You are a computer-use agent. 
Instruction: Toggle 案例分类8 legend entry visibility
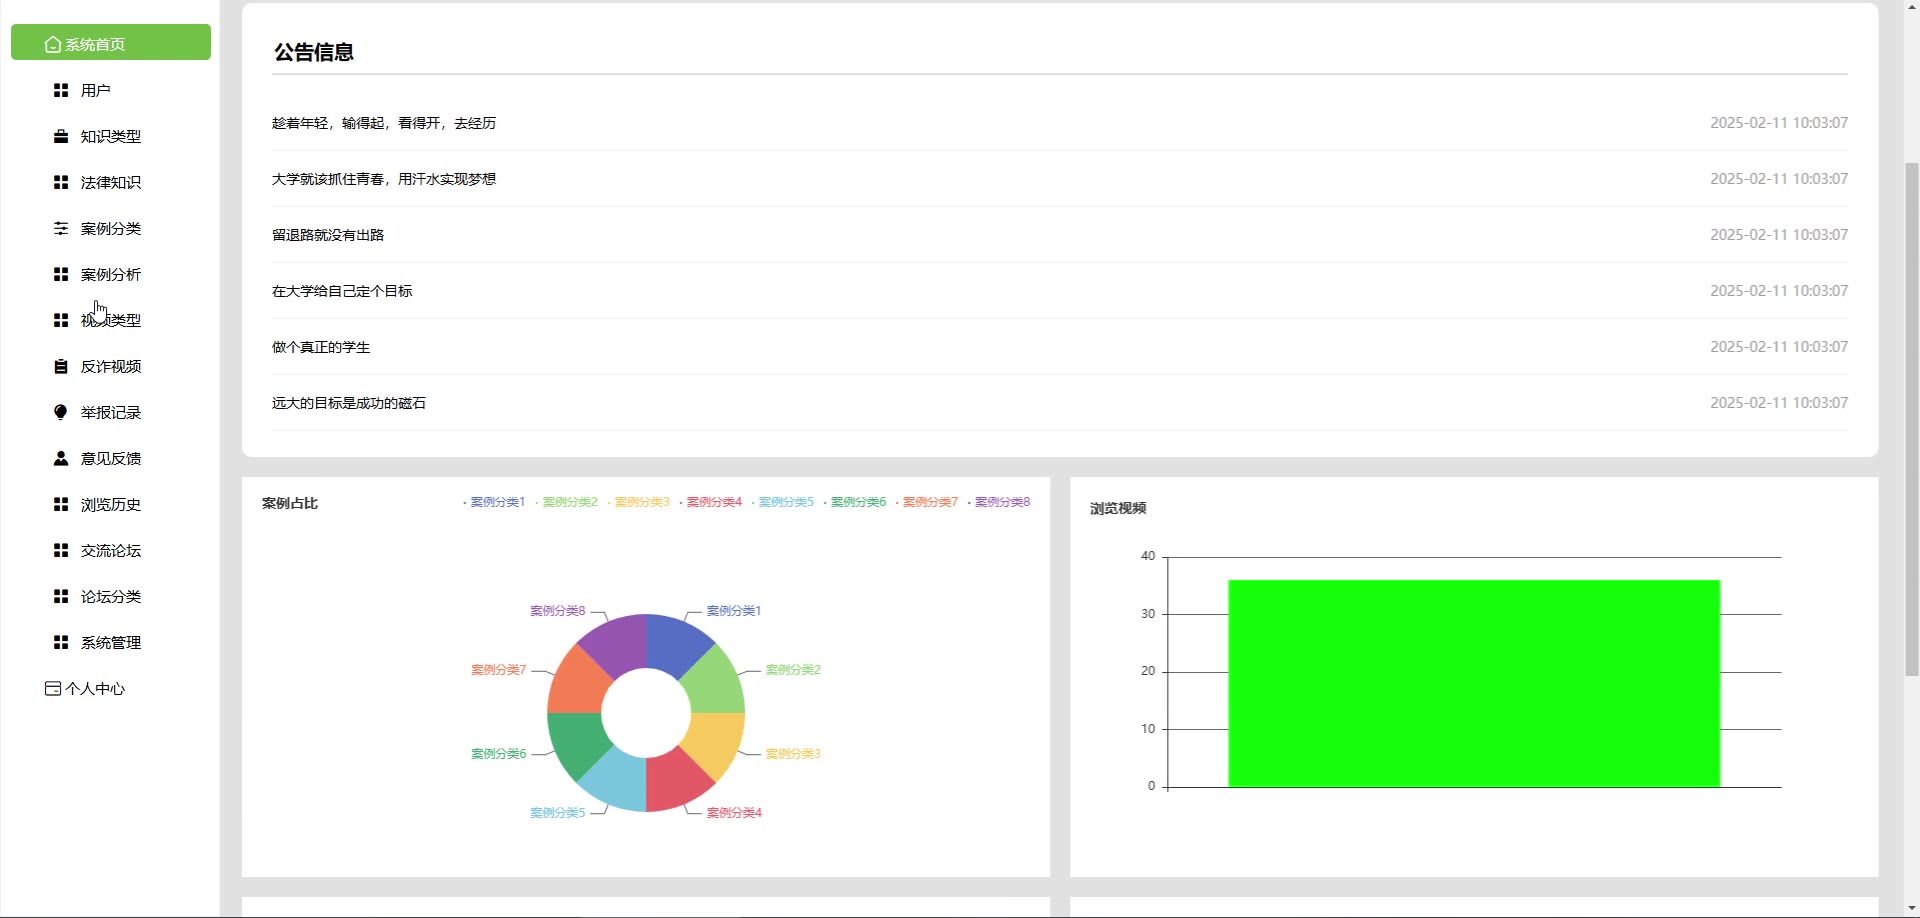[999, 502]
